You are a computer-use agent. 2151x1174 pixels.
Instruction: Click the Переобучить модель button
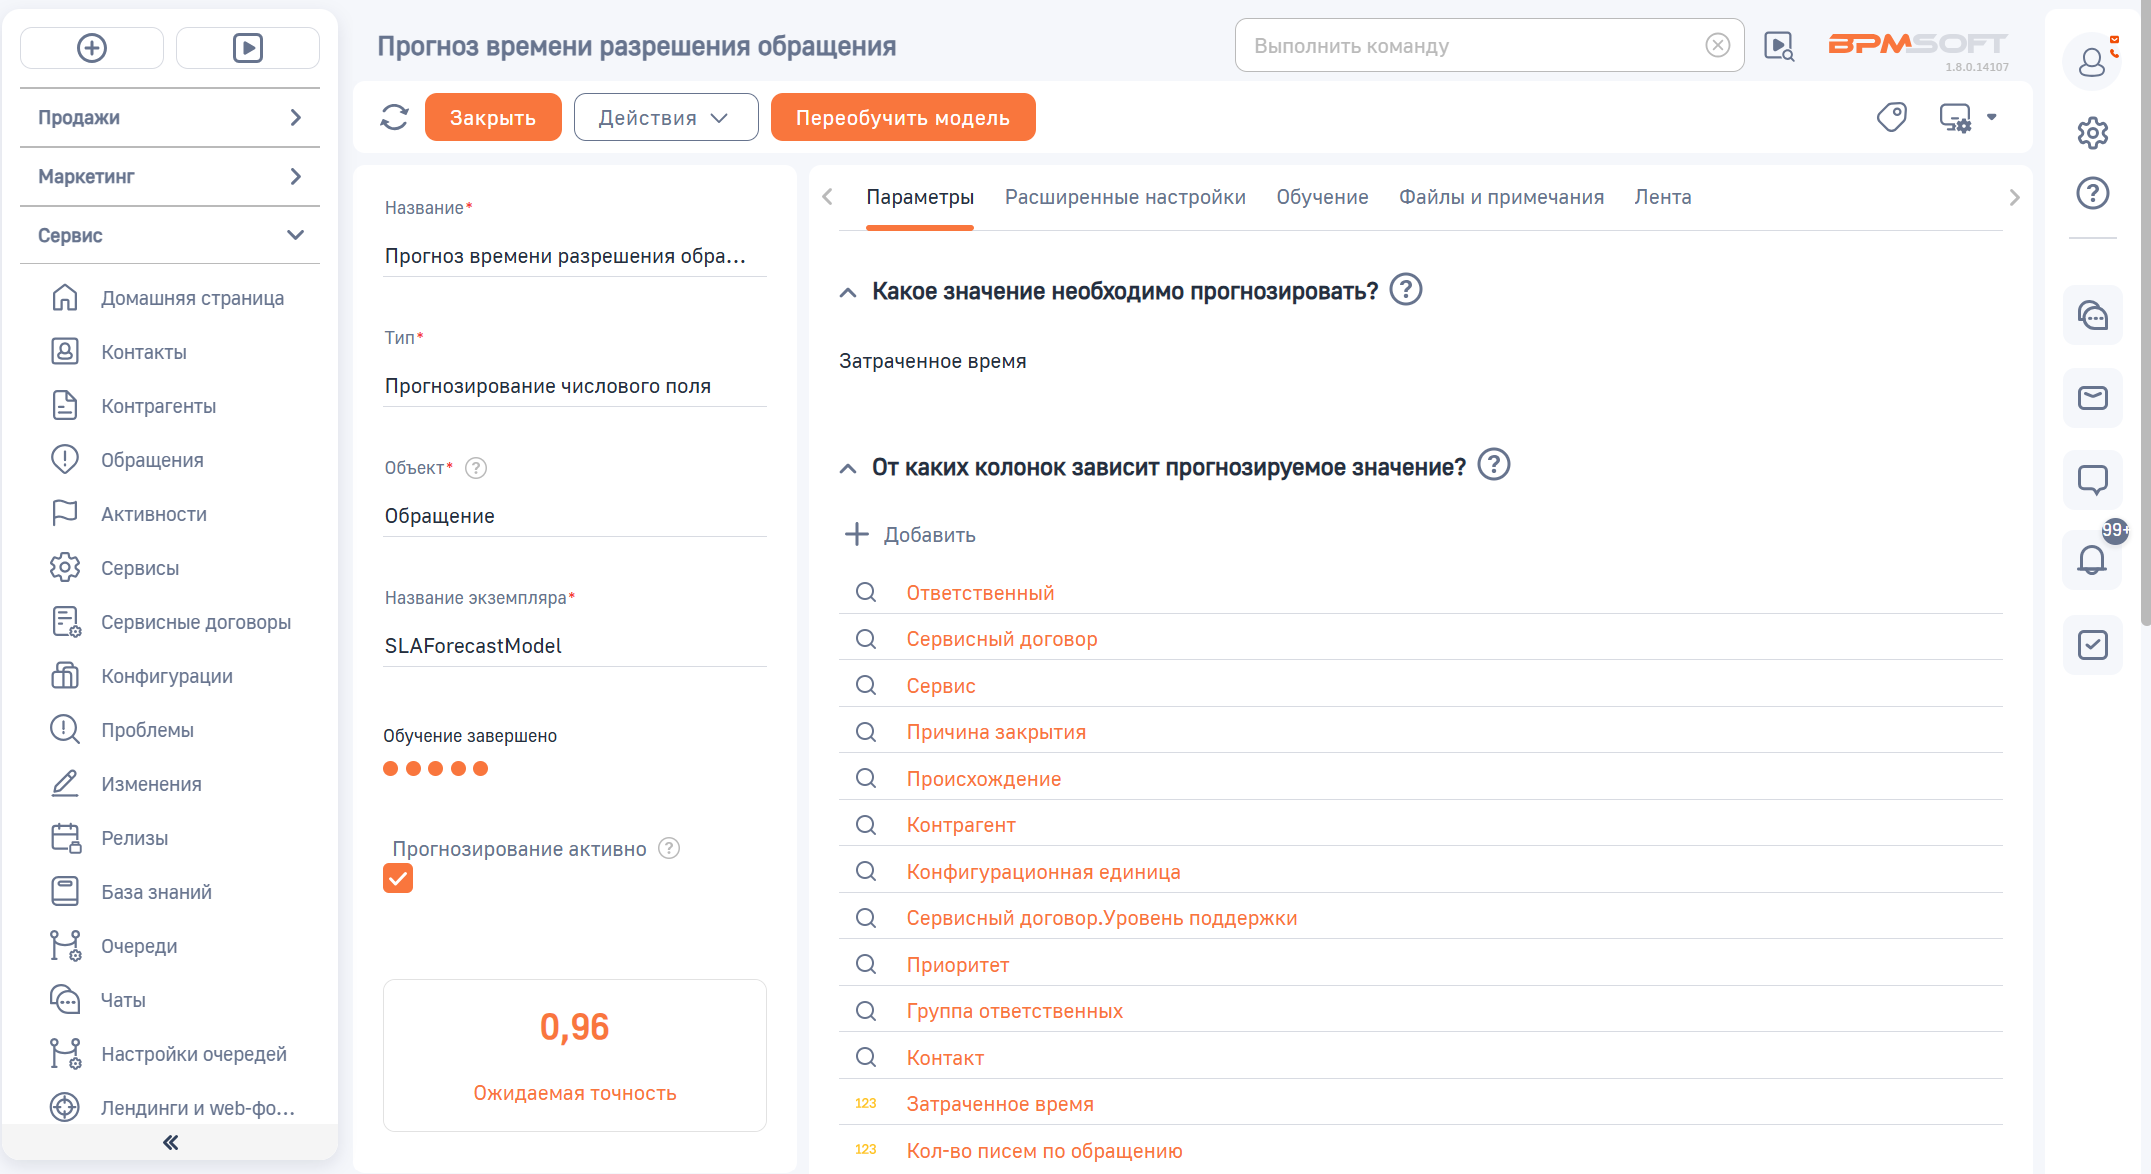point(903,117)
